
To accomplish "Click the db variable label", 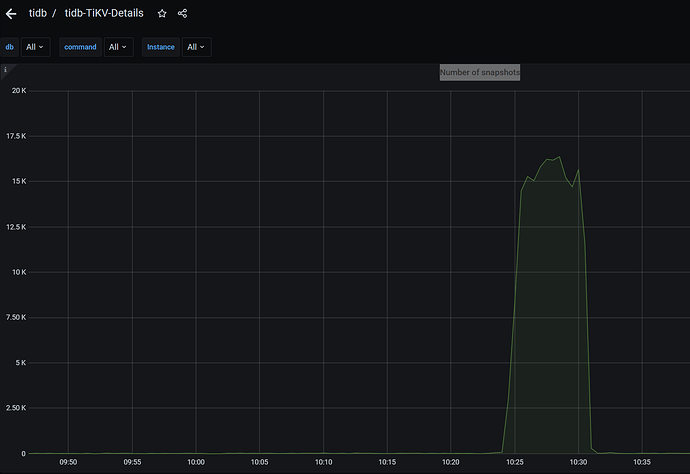I will 10,47.
